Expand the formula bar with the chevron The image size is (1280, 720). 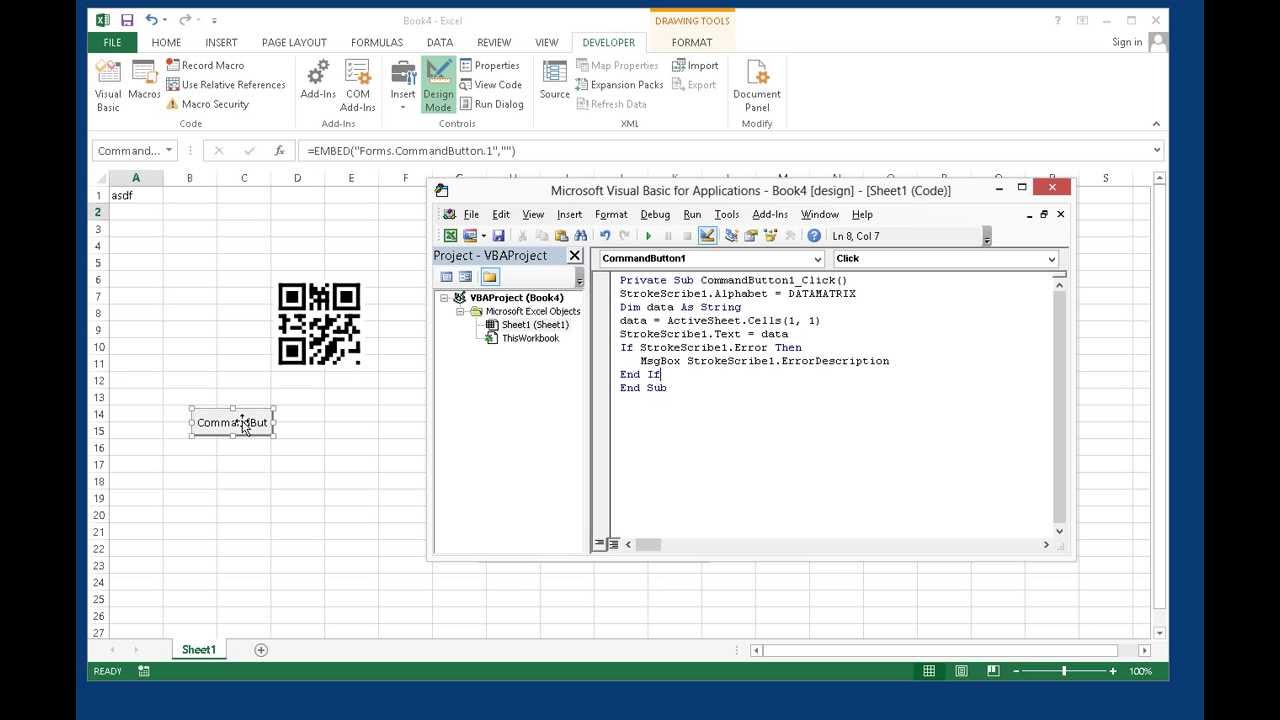pos(1157,150)
